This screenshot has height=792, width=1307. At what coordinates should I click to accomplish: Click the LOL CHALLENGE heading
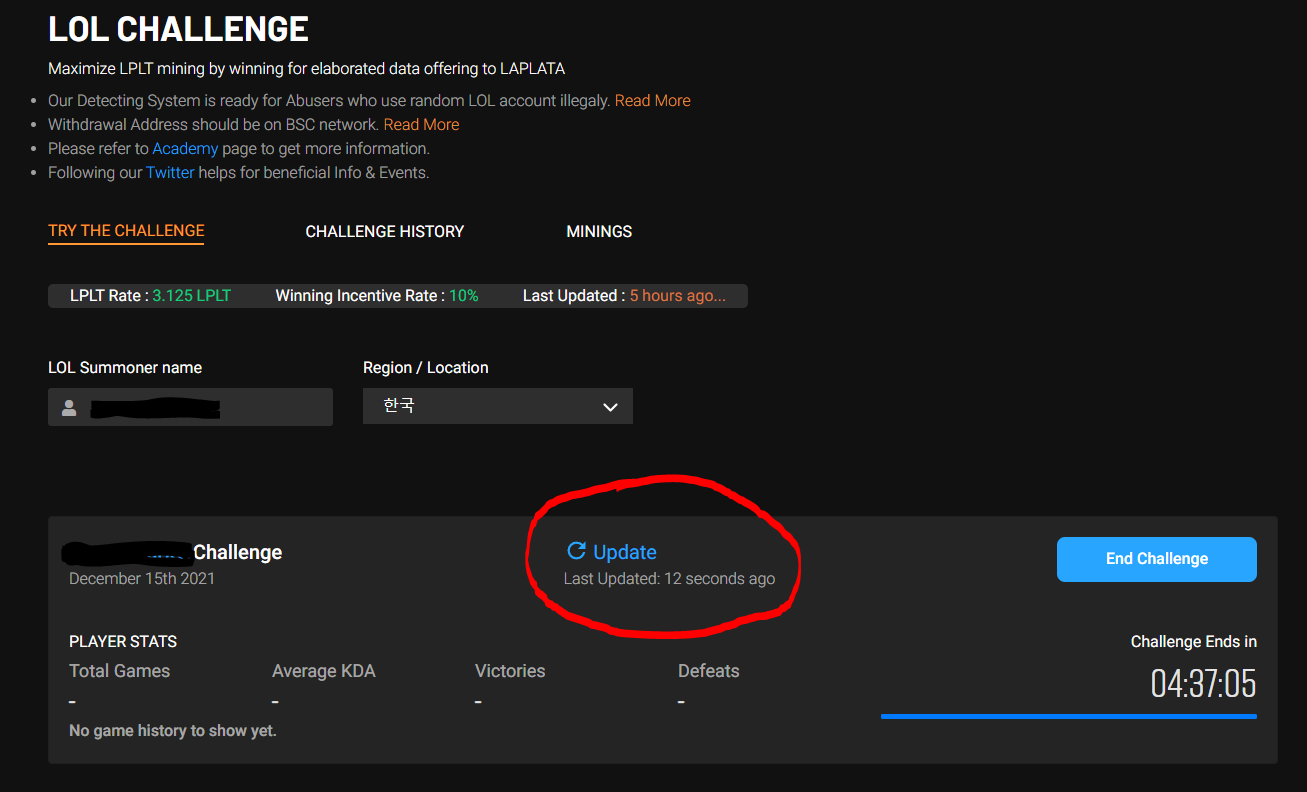178,29
